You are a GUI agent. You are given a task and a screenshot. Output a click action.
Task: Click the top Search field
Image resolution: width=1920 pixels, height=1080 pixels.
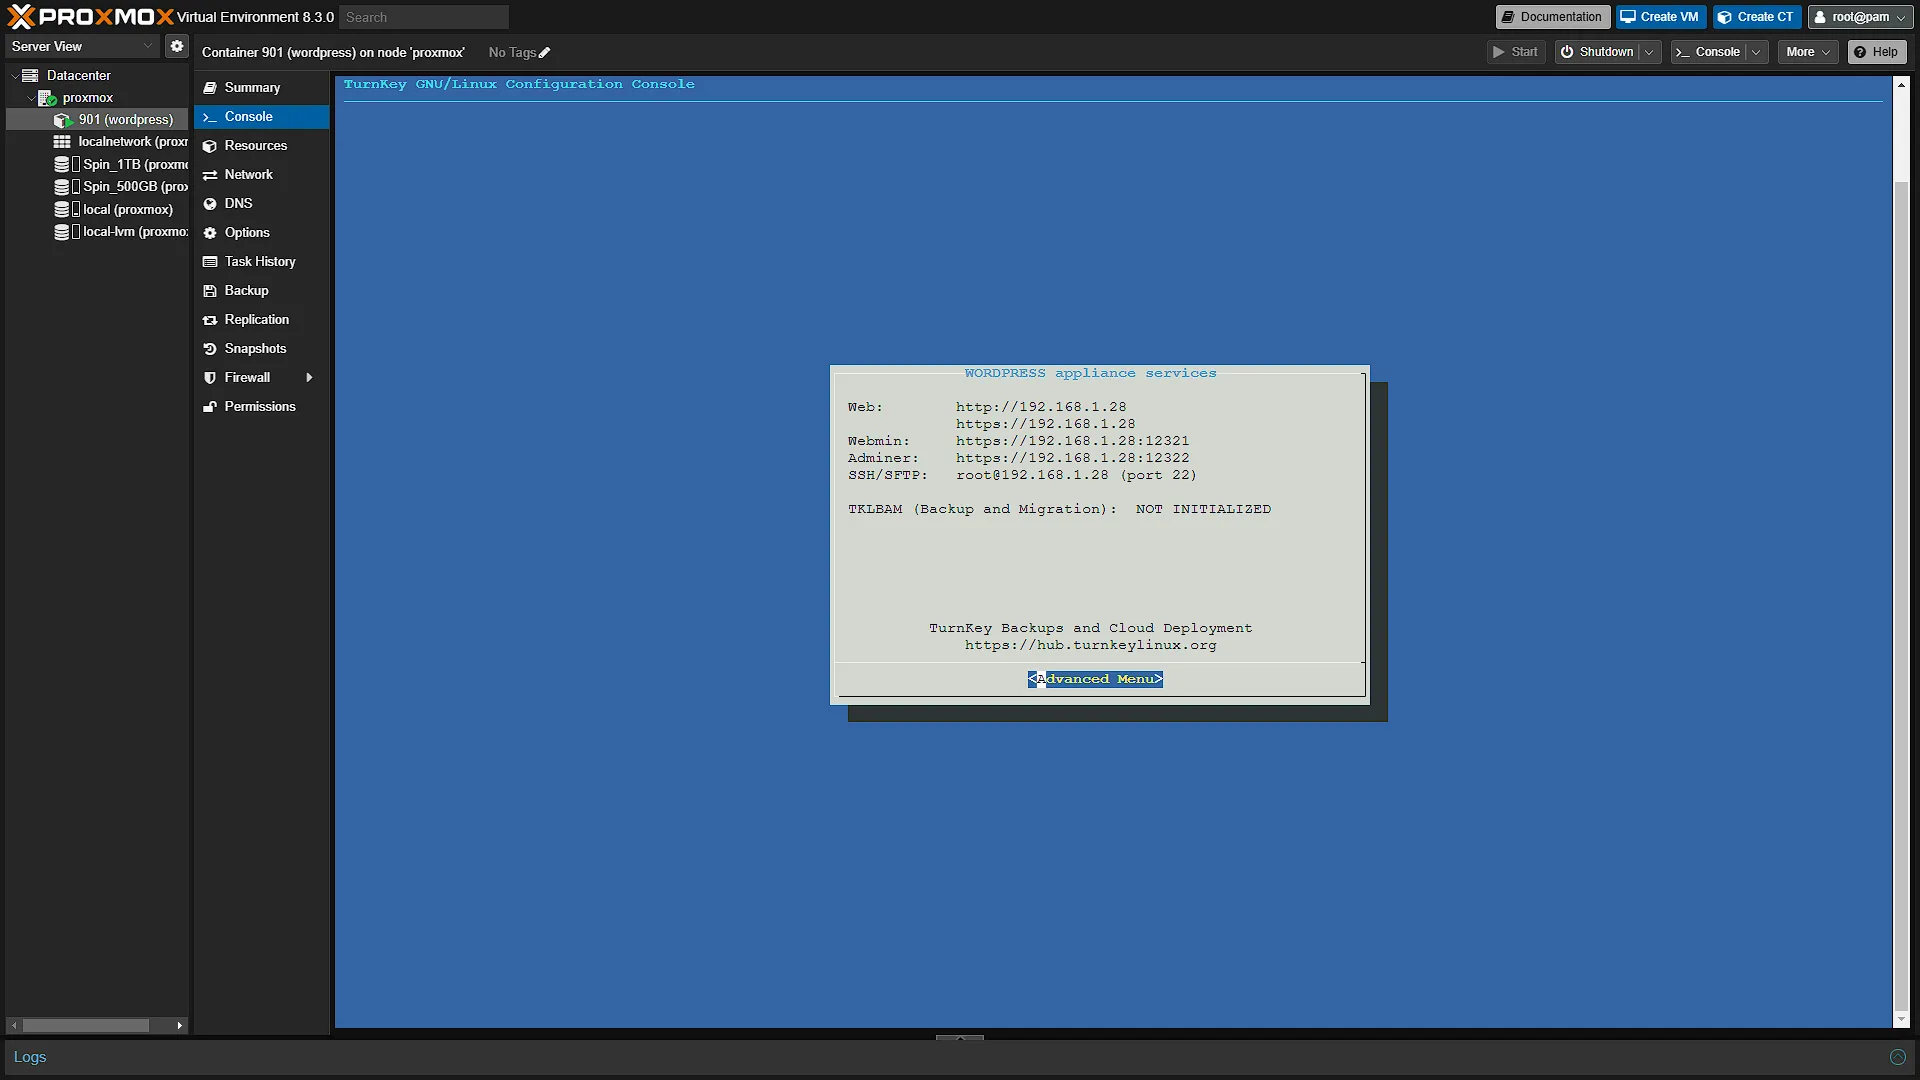[424, 17]
